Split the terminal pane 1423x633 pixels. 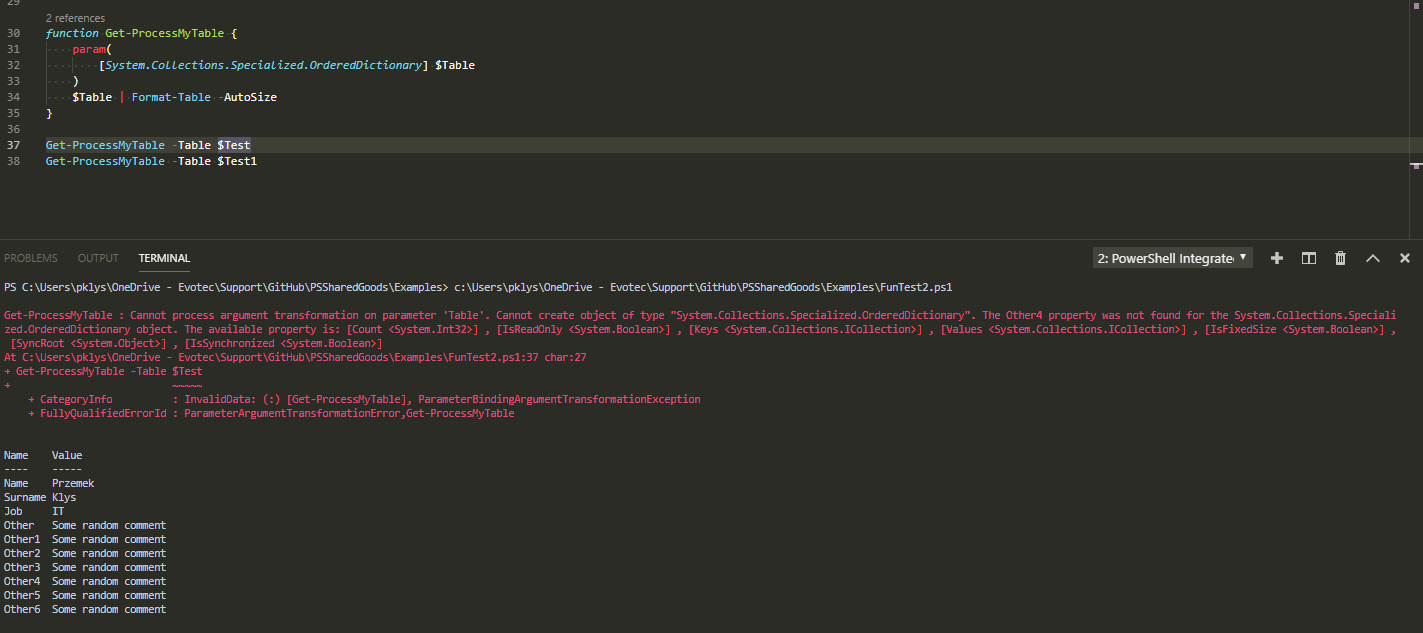point(1309,258)
